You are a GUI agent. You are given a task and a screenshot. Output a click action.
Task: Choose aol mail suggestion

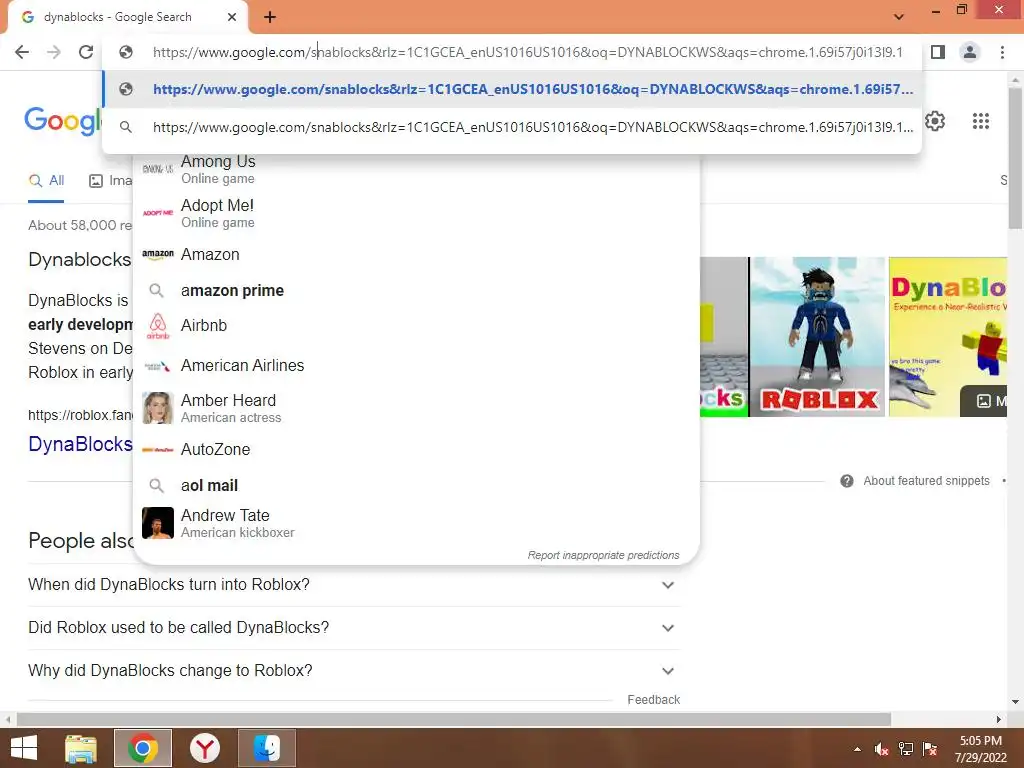[x=415, y=485]
